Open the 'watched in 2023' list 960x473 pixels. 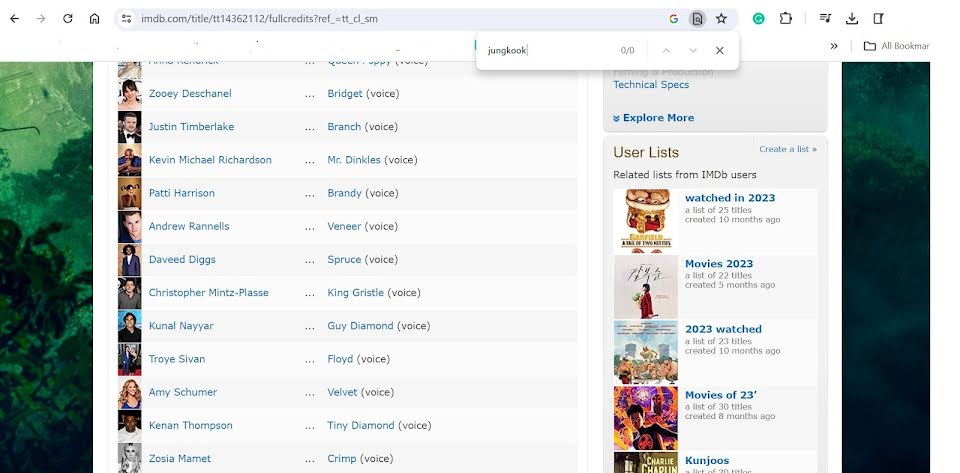click(730, 198)
